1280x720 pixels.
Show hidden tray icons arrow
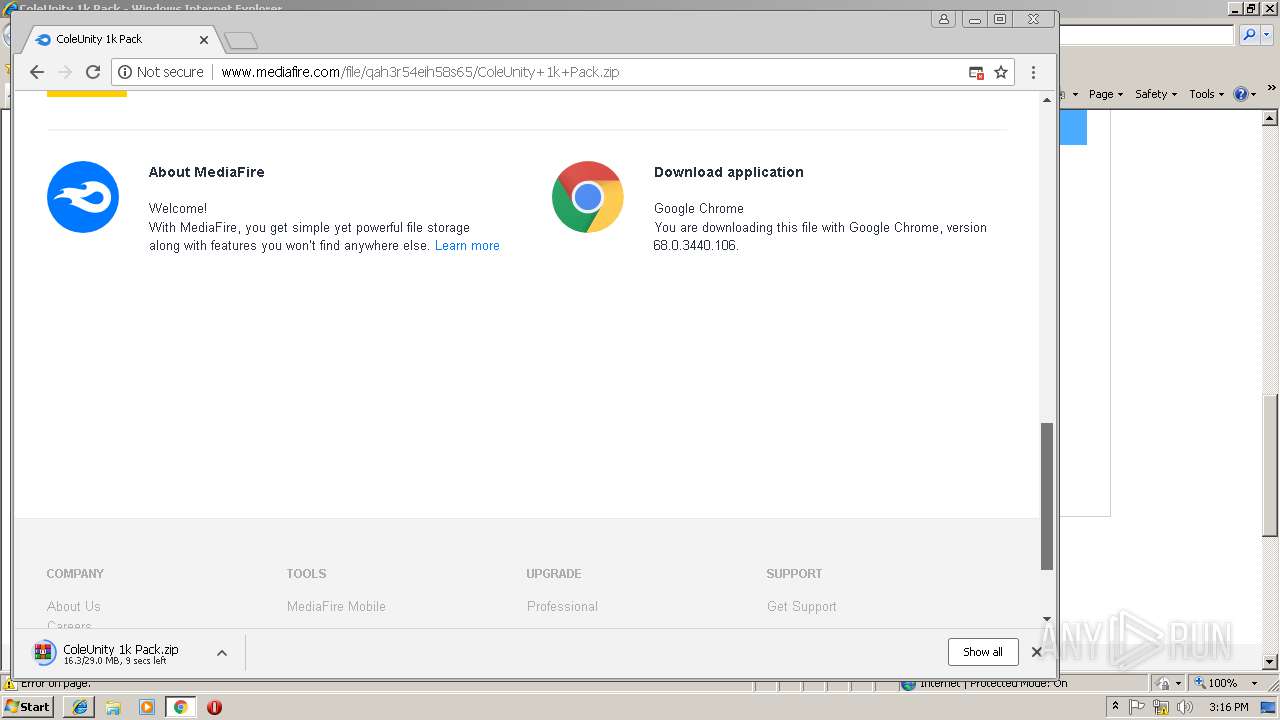click(x=1115, y=707)
